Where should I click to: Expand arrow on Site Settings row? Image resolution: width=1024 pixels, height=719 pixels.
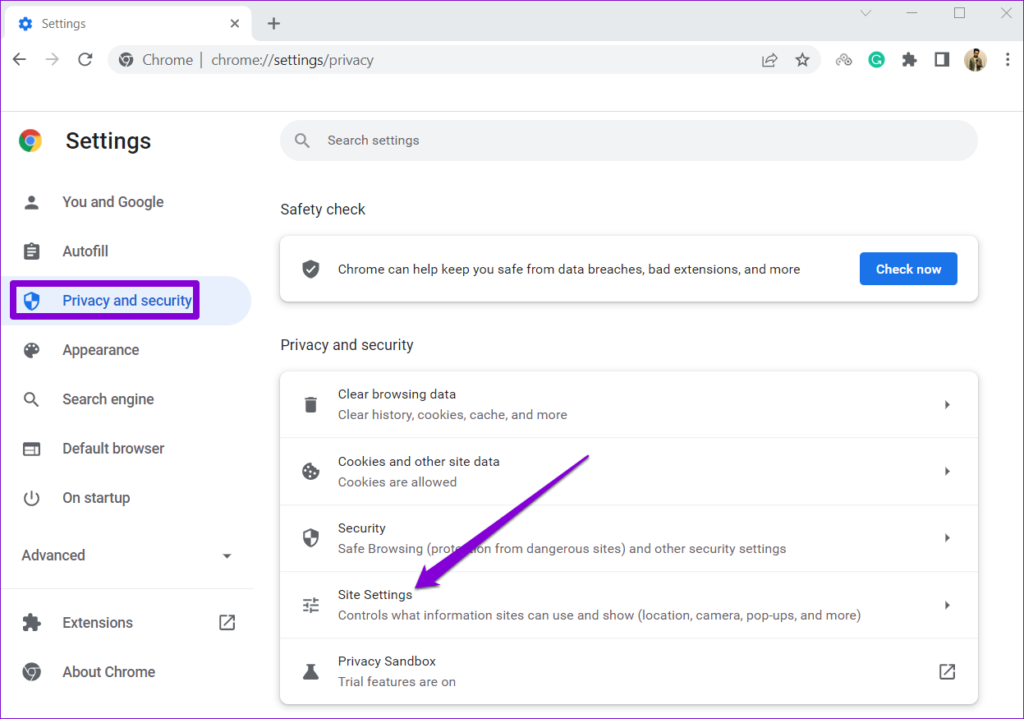[x=947, y=605]
